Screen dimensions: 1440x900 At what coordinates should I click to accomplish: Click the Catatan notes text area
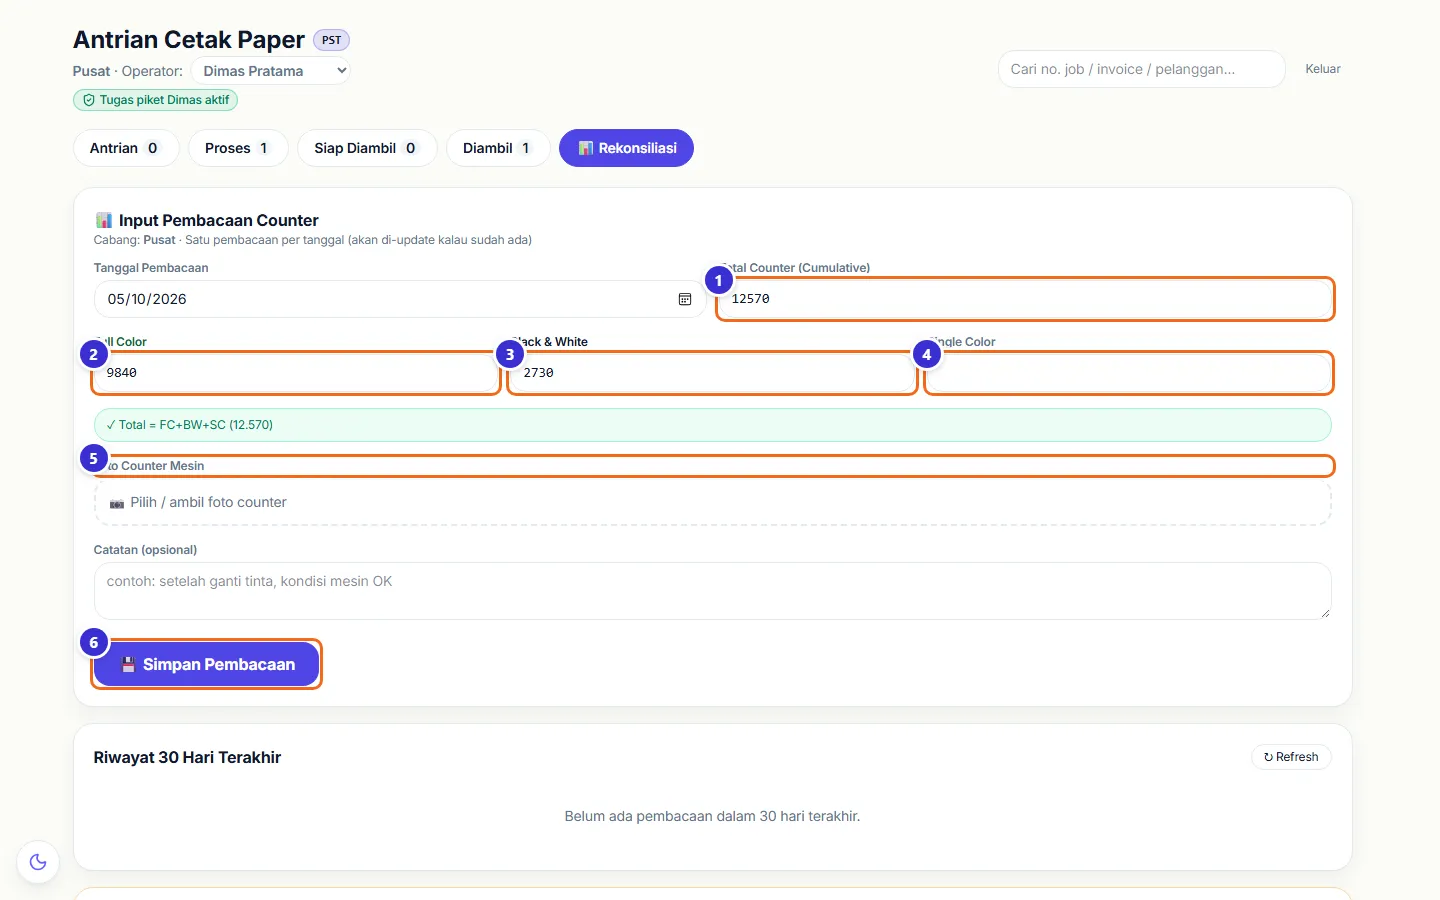[x=713, y=591]
